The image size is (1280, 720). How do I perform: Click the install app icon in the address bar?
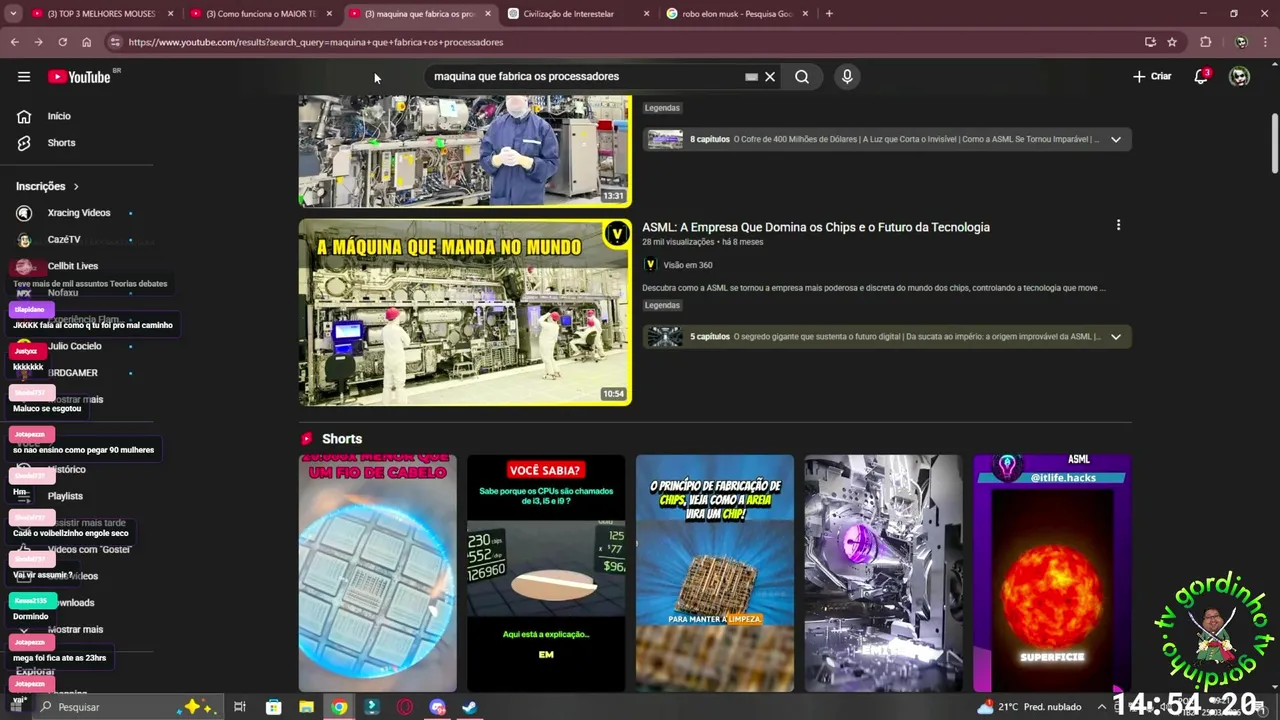point(1150,42)
